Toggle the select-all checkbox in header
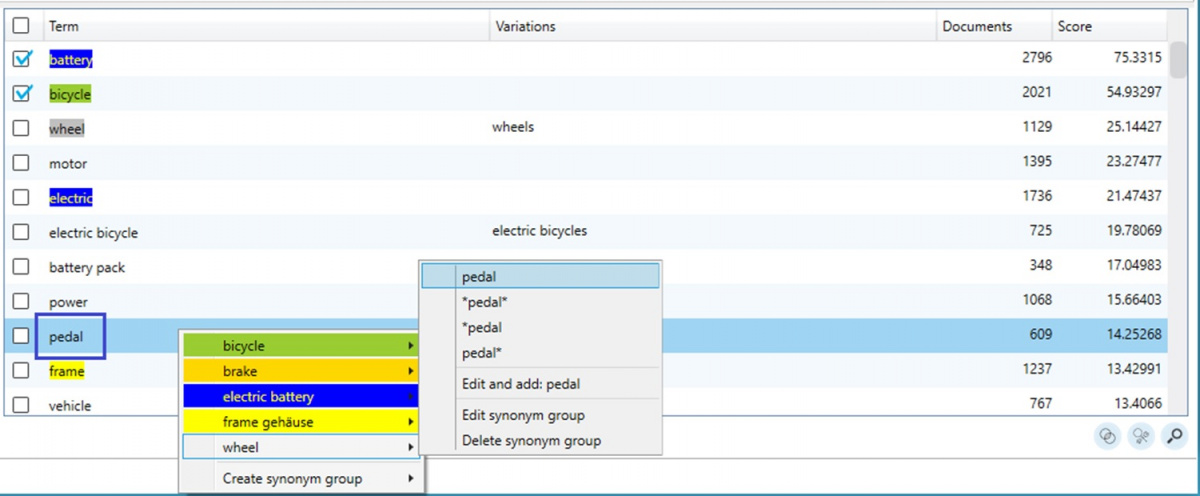The width and height of the screenshot is (1200, 496). pos(21,26)
